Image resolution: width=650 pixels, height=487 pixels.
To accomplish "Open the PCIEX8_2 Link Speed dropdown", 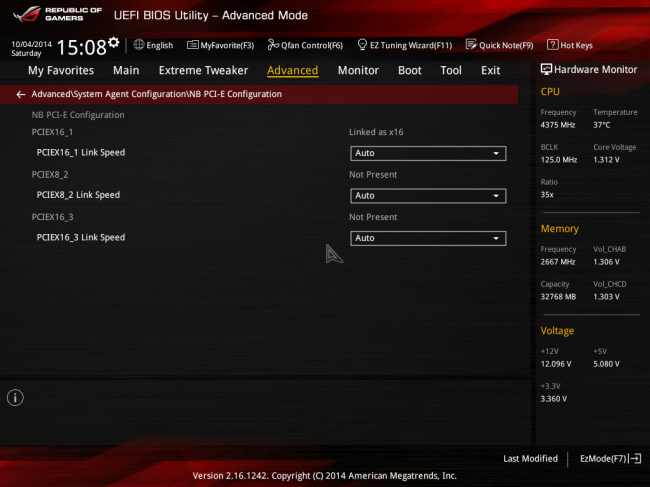I will (428, 196).
